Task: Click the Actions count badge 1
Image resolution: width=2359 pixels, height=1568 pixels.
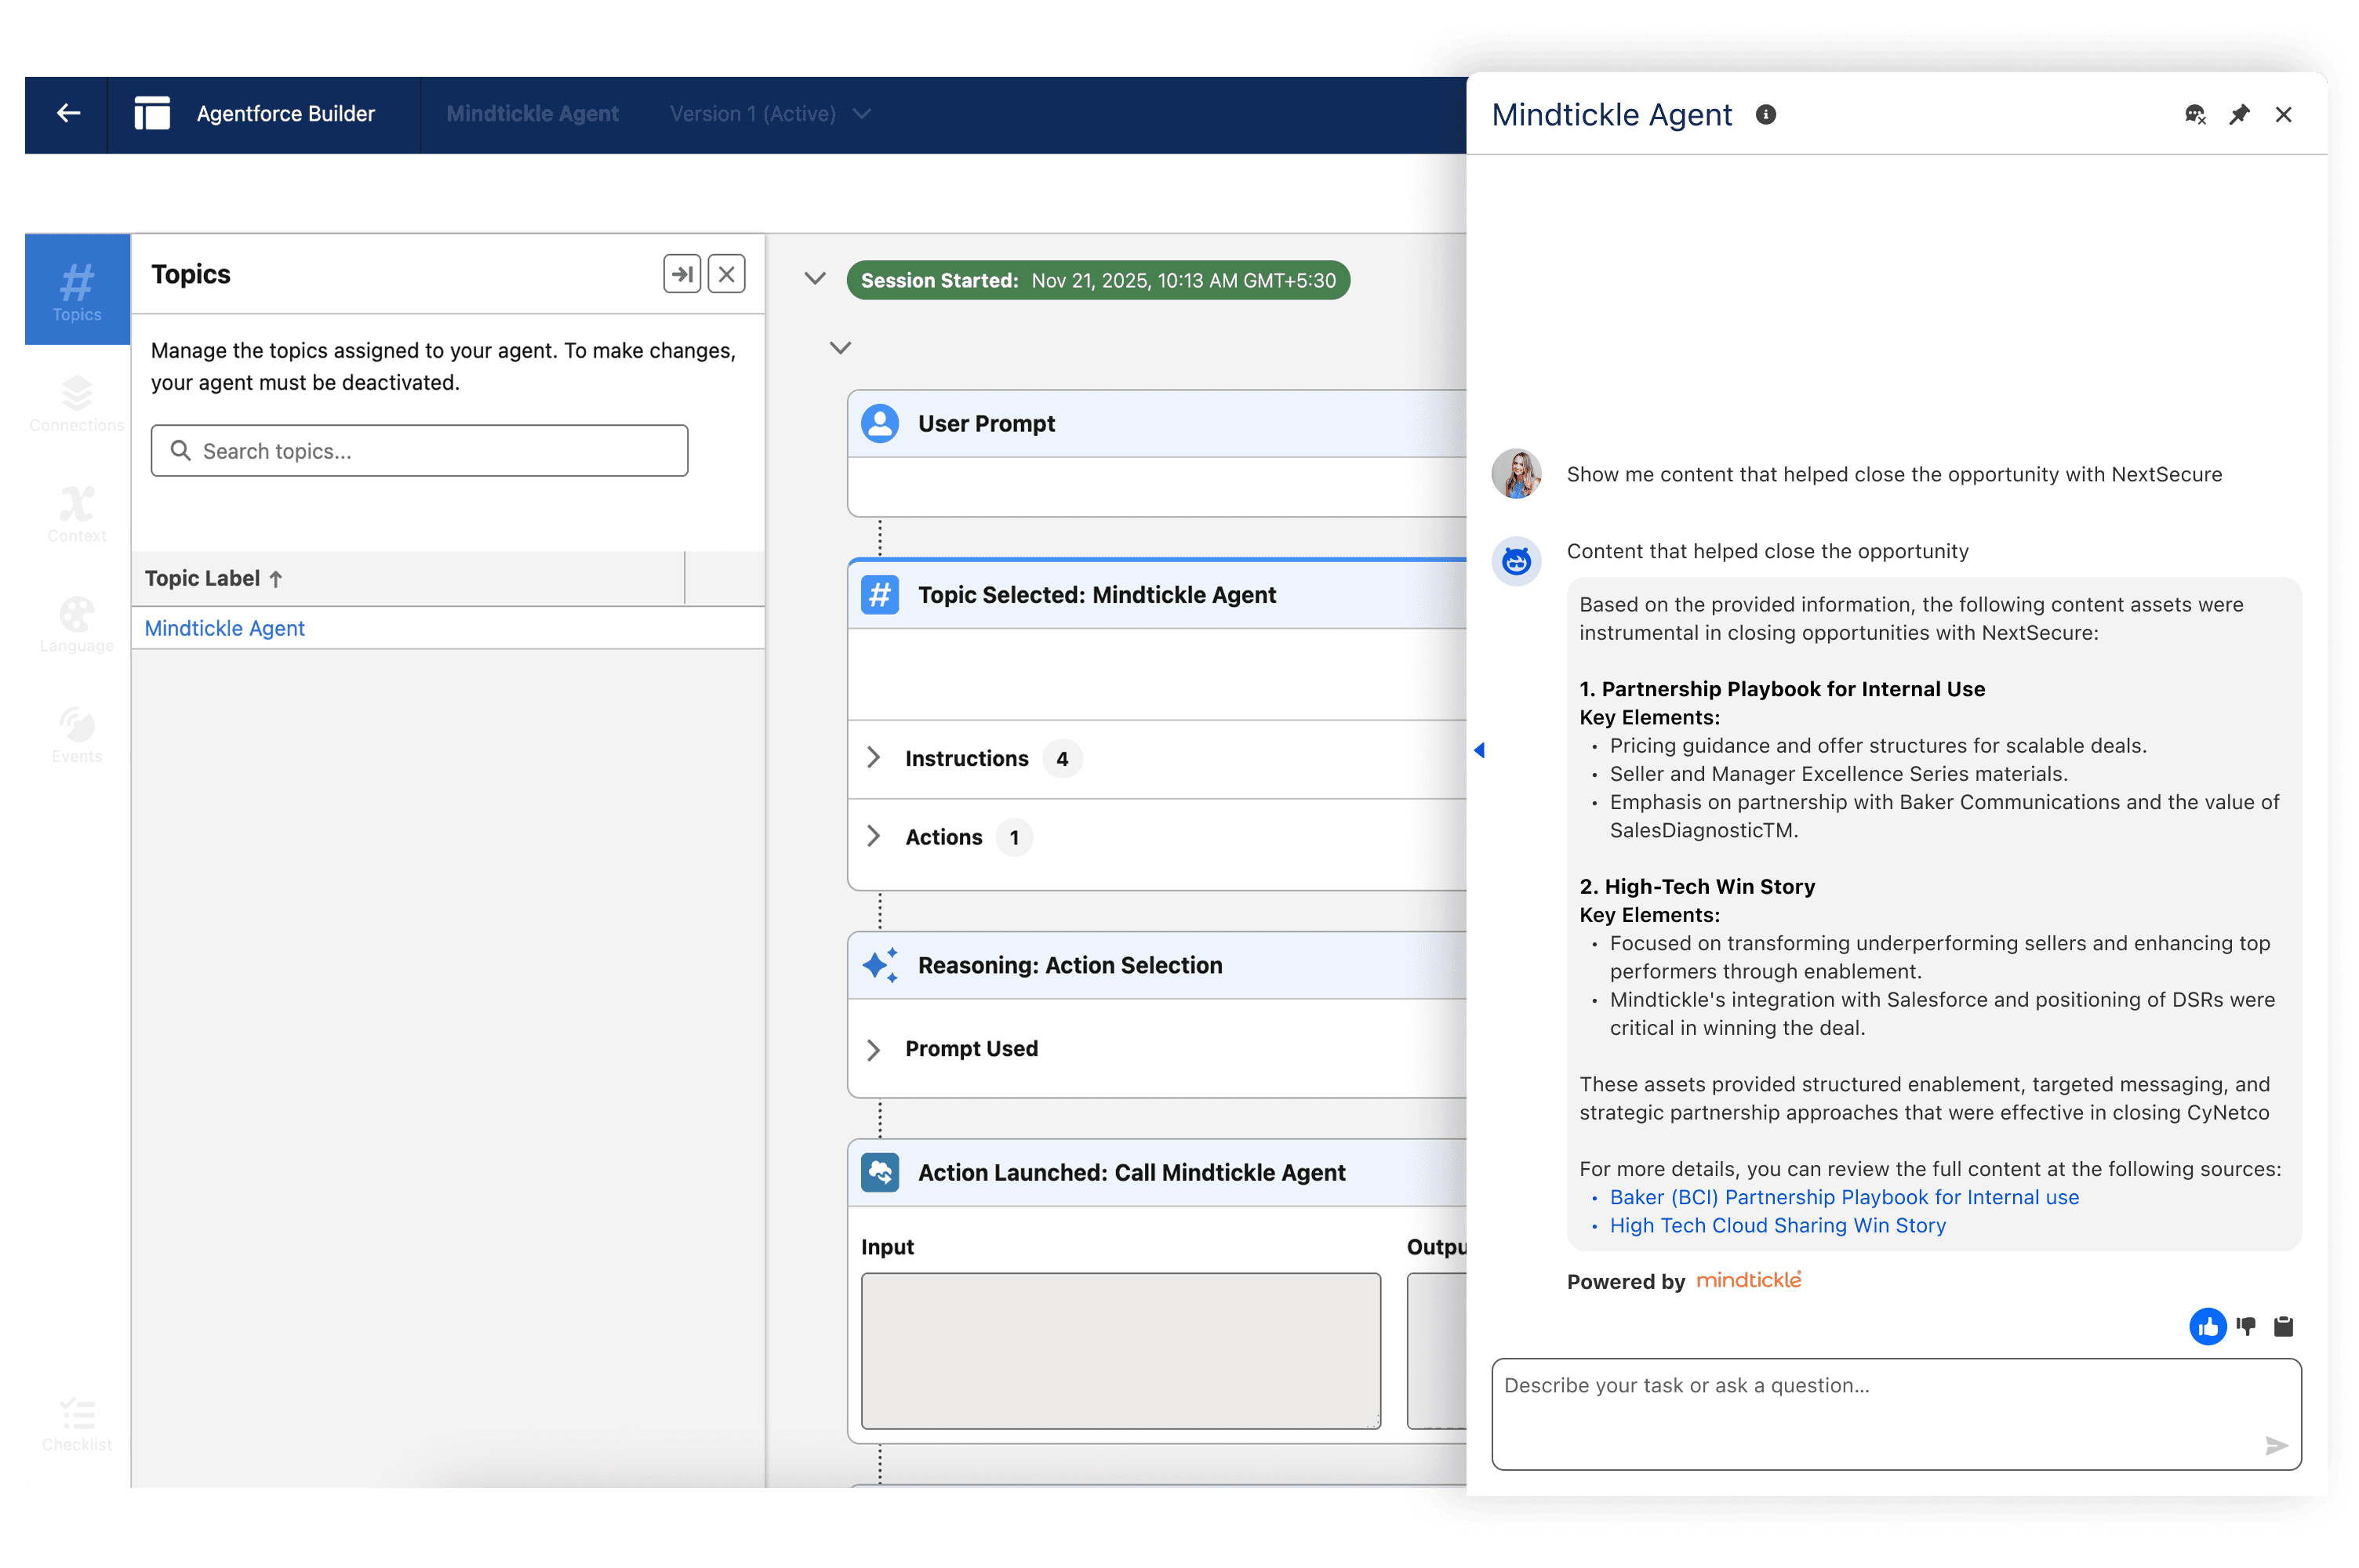Action: [x=1013, y=837]
